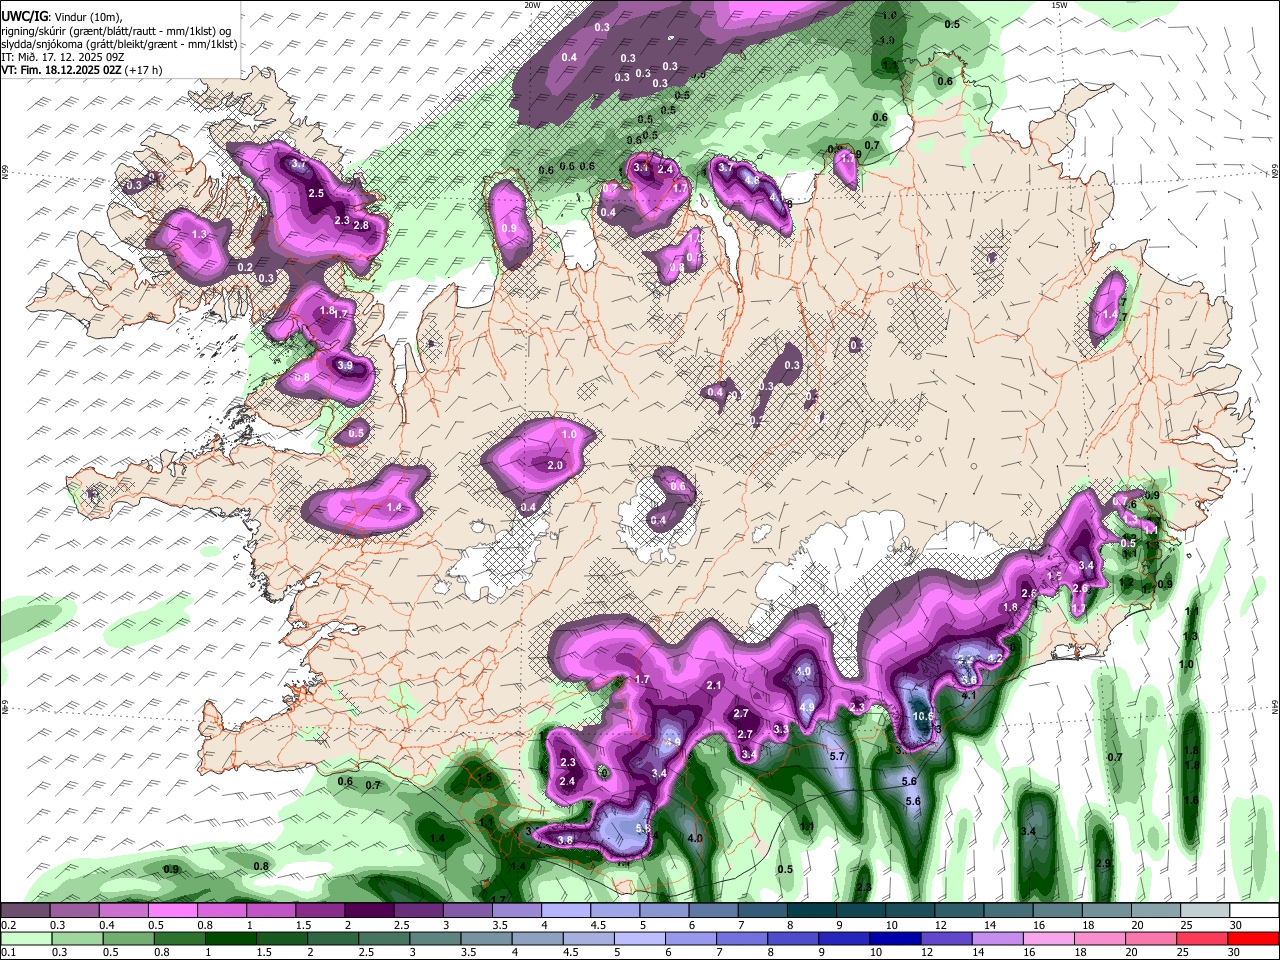Screen dimensions: 1280x960
Task: Pick the palest green swatch above rain legend 0.1
Action: [26, 938]
